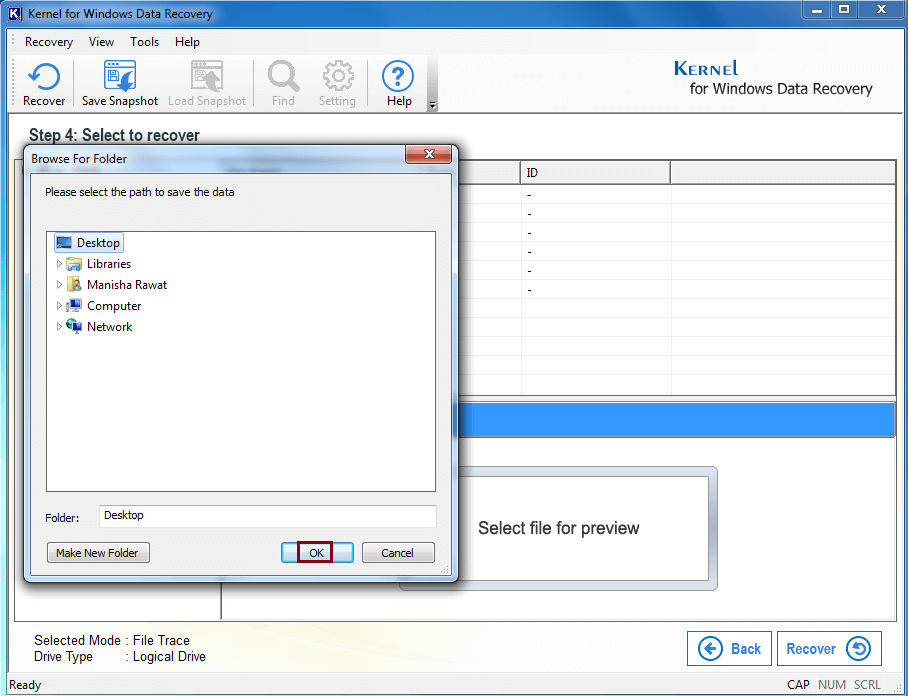Click the ID column header
Viewport: 908px width, 696px height.
pyautogui.click(x=595, y=173)
